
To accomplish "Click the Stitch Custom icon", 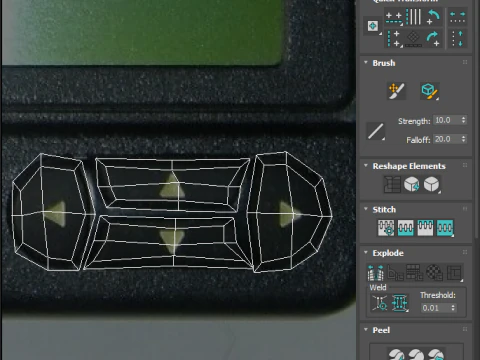I will coord(445,228).
